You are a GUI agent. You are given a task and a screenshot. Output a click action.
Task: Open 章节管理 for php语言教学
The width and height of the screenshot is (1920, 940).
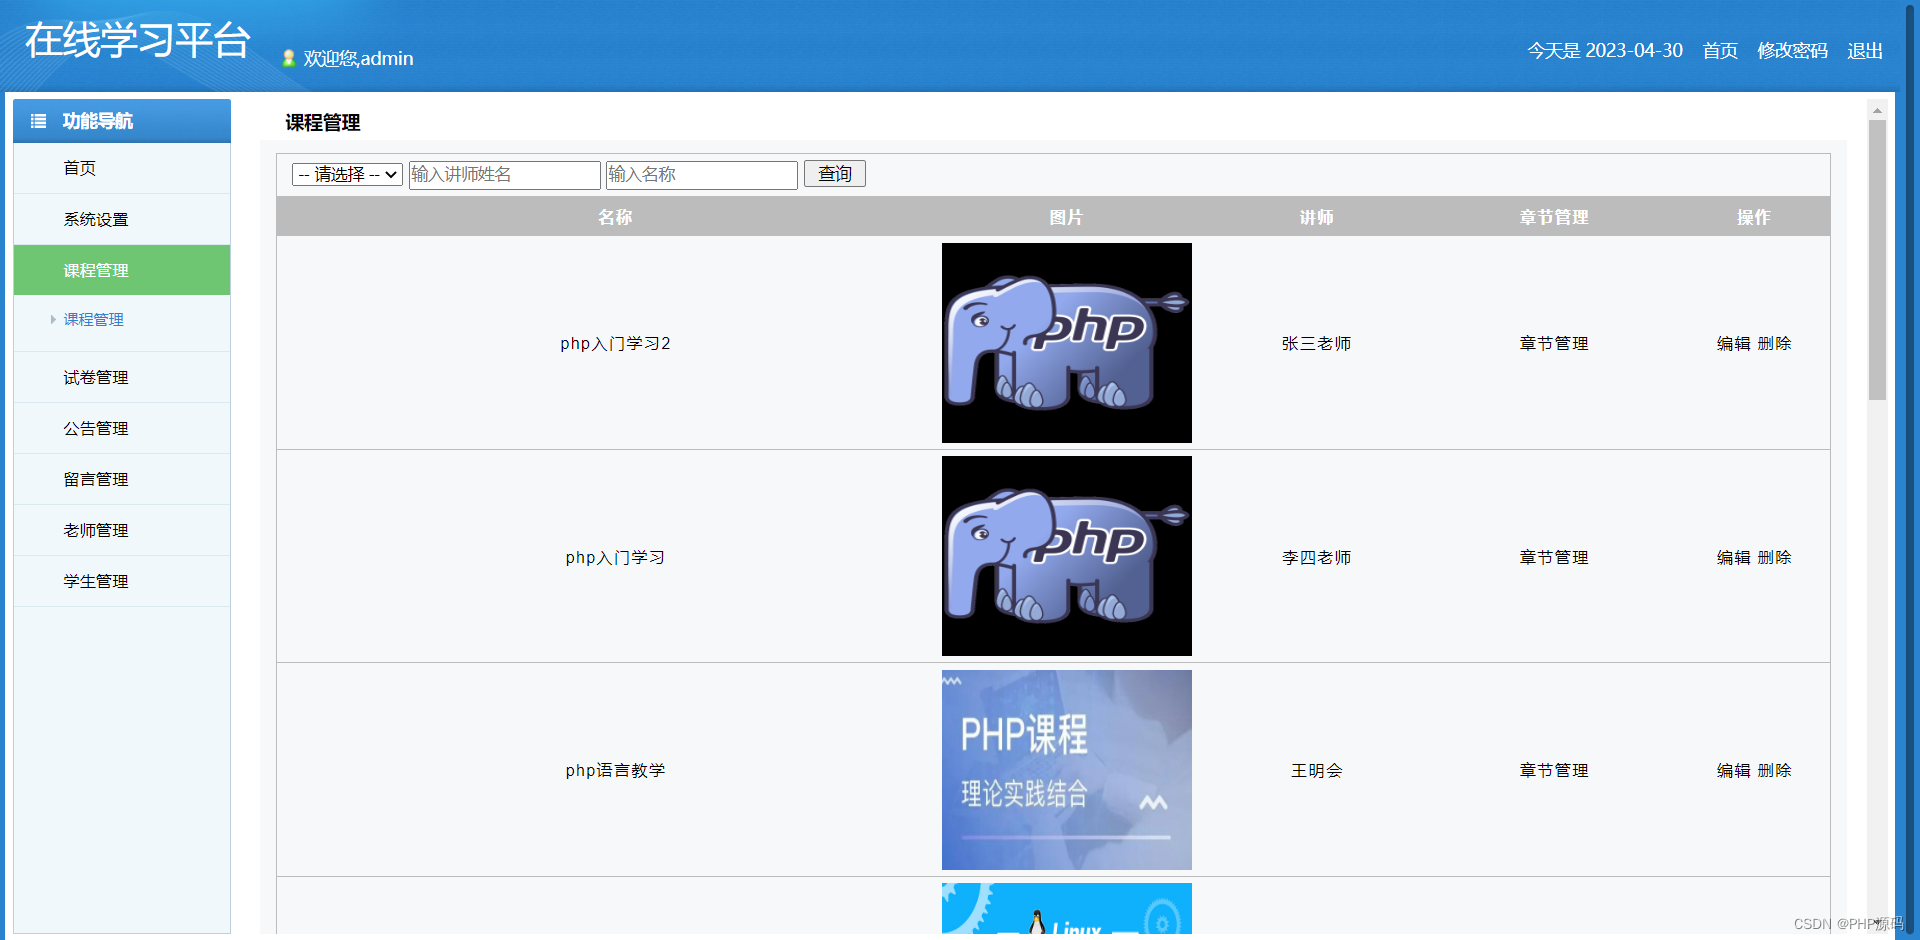(x=1554, y=770)
